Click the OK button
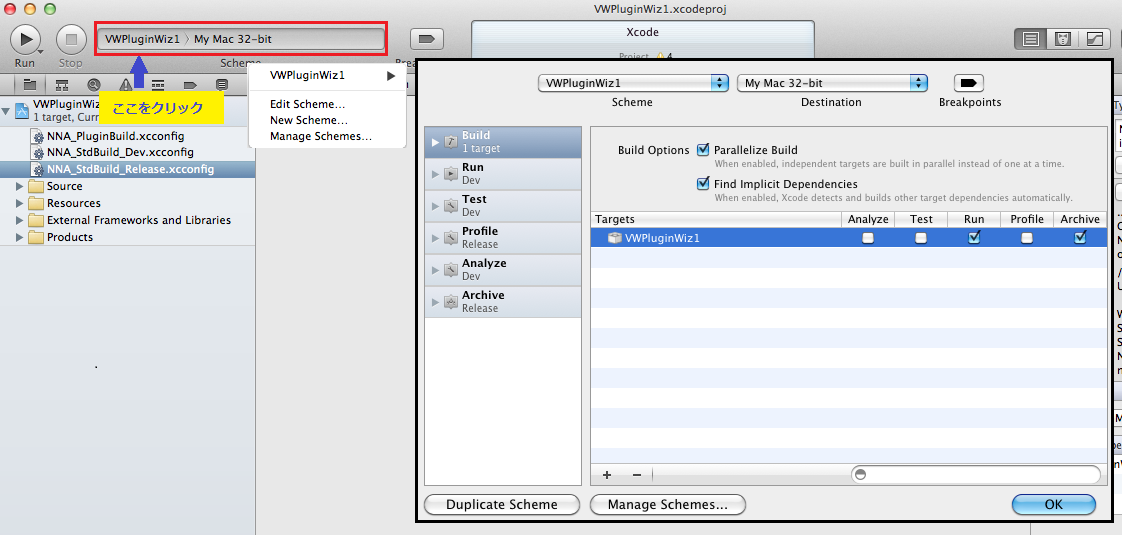1122x535 pixels. click(x=1053, y=504)
